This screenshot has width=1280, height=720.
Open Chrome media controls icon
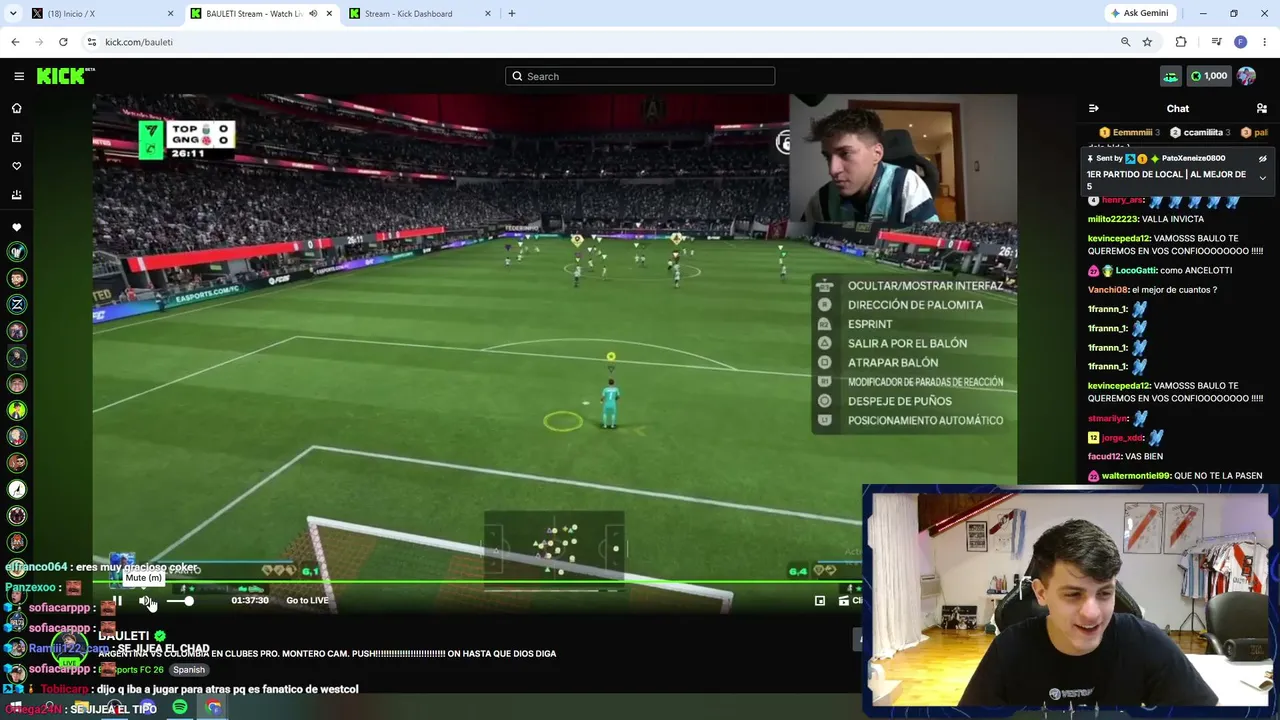tap(1216, 42)
